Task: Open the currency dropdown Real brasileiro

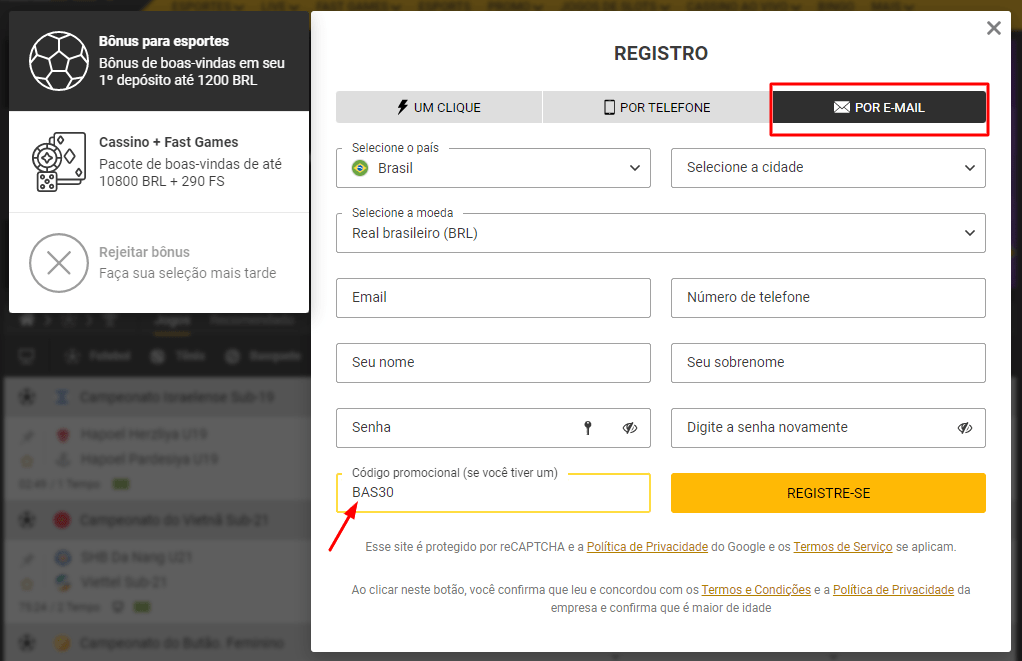Action: coord(661,233)
